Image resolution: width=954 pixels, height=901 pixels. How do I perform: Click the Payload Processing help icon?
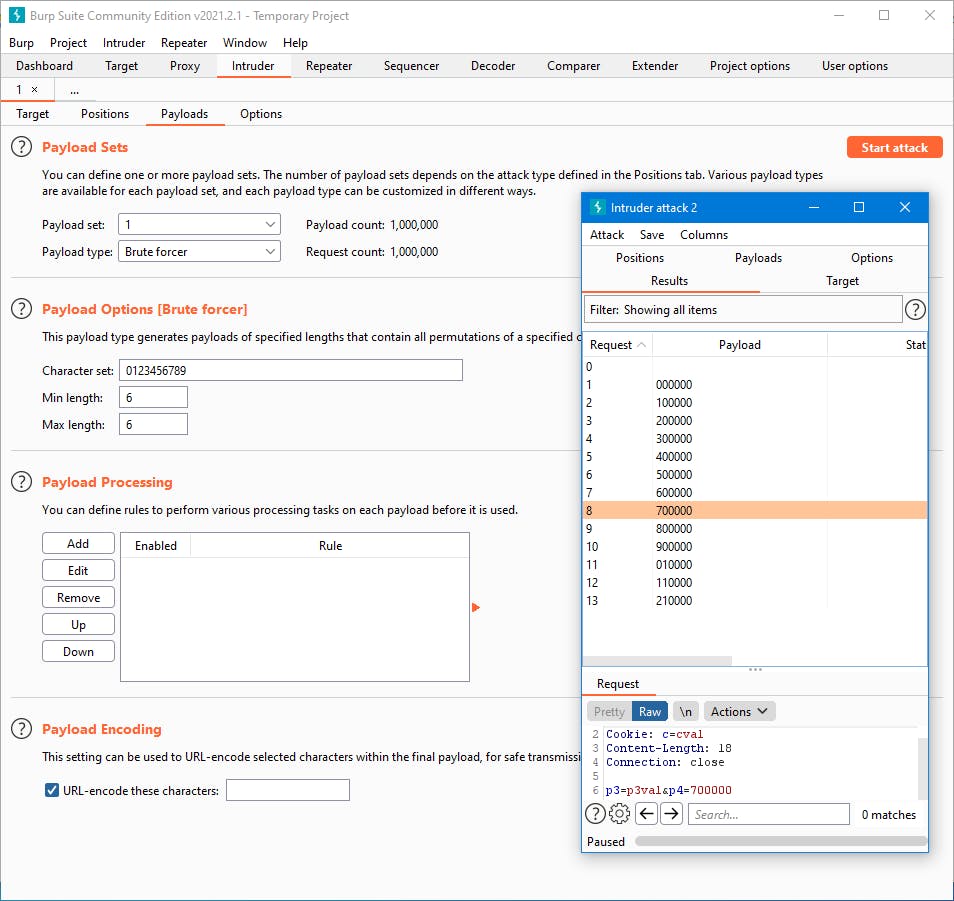point(22,482)
